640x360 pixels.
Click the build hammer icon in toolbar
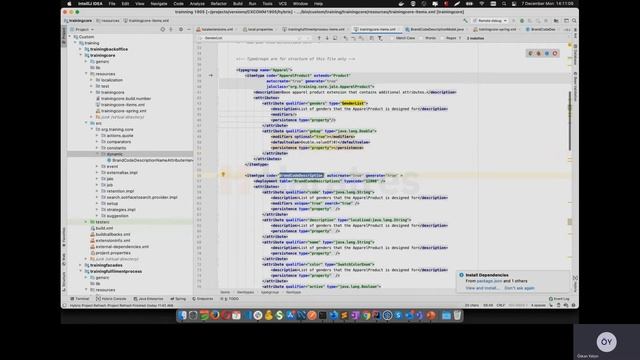(465, 20)
